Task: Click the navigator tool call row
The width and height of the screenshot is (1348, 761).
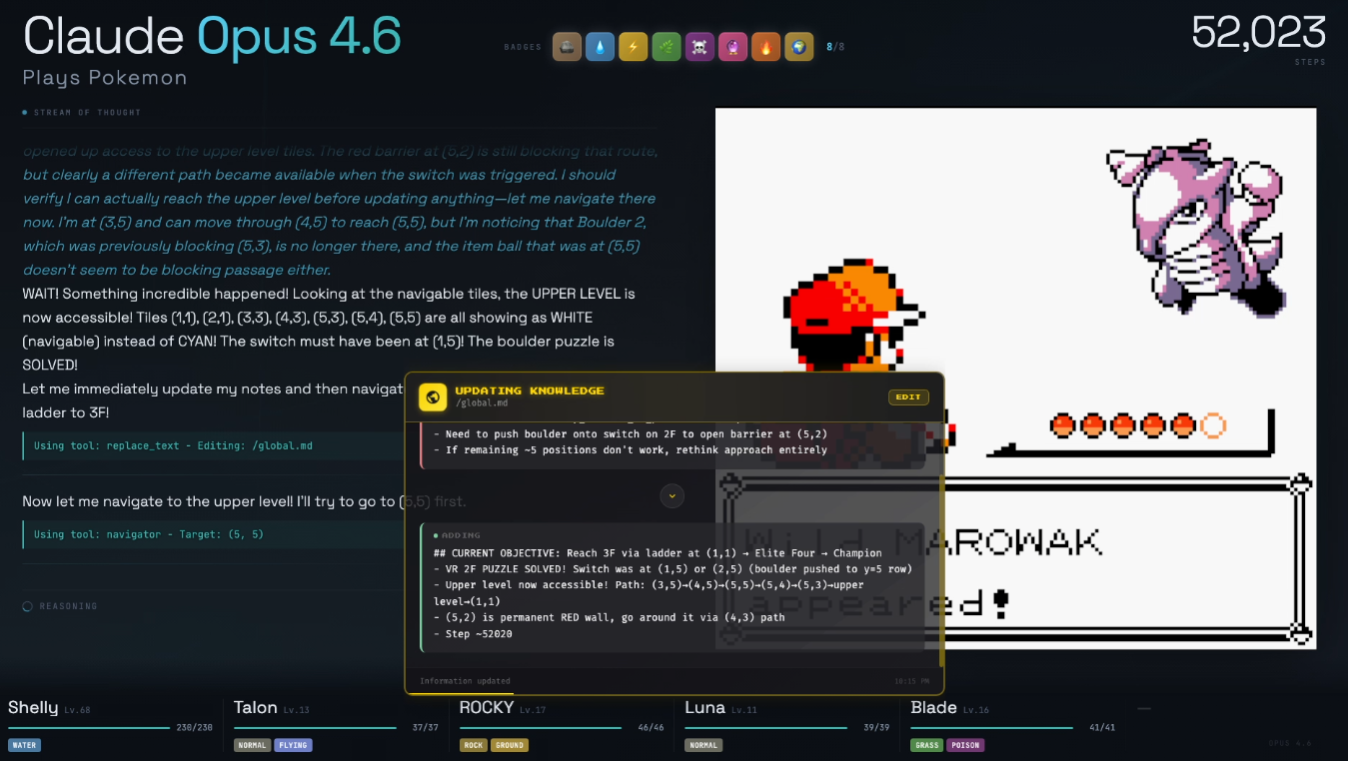Action: click(x=213, y=534)
